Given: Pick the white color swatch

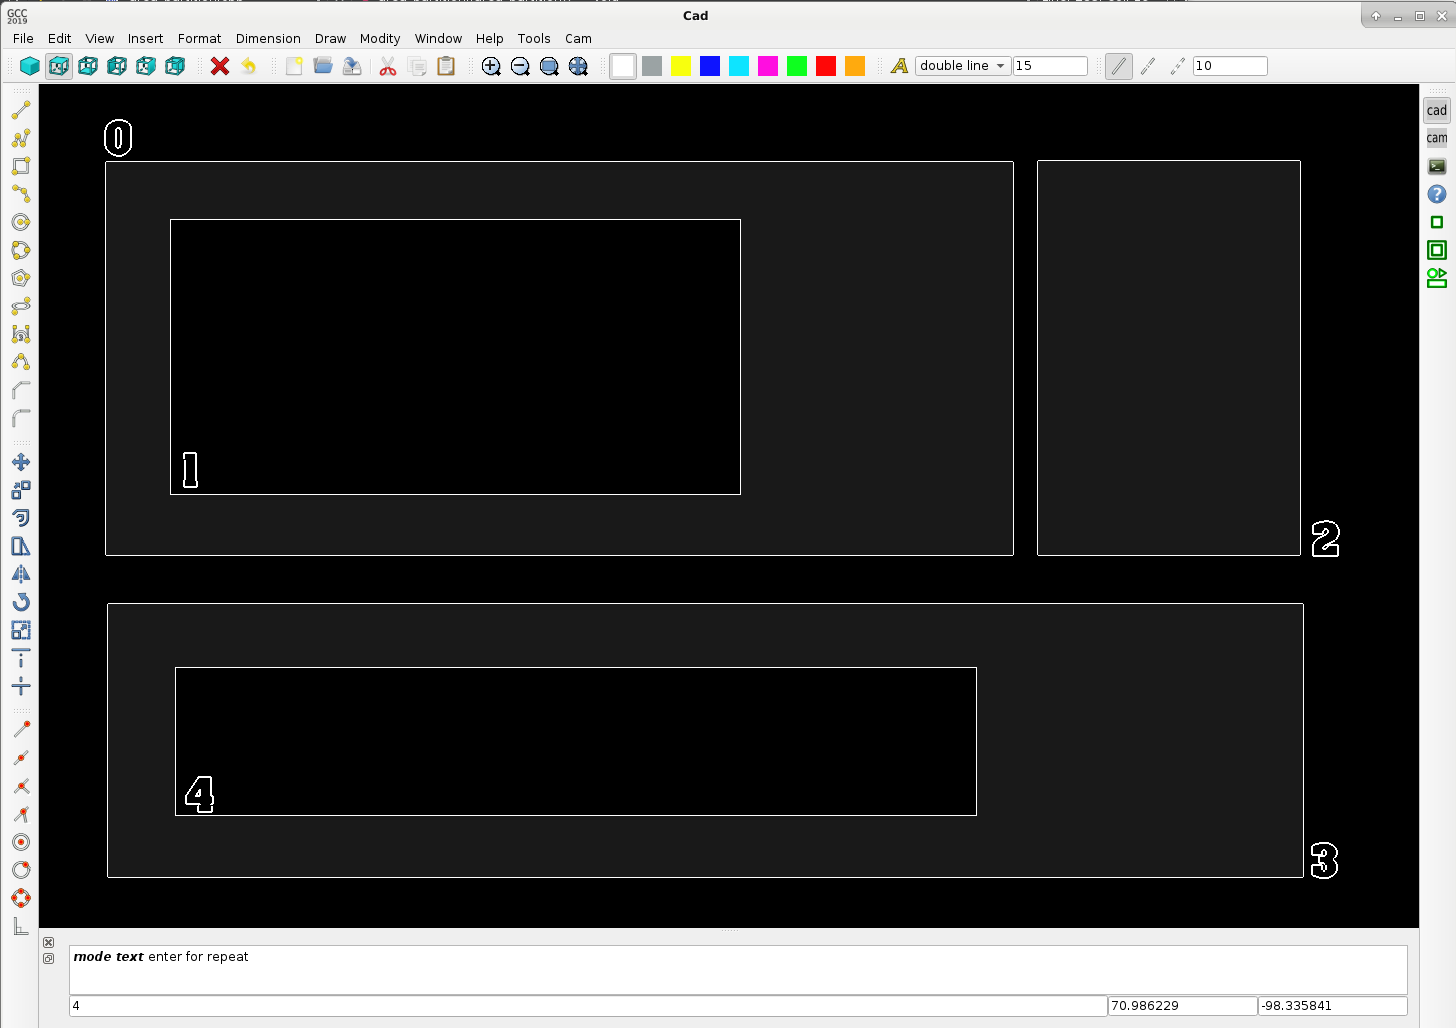Looking at the screenshot, I should point(623,66).
